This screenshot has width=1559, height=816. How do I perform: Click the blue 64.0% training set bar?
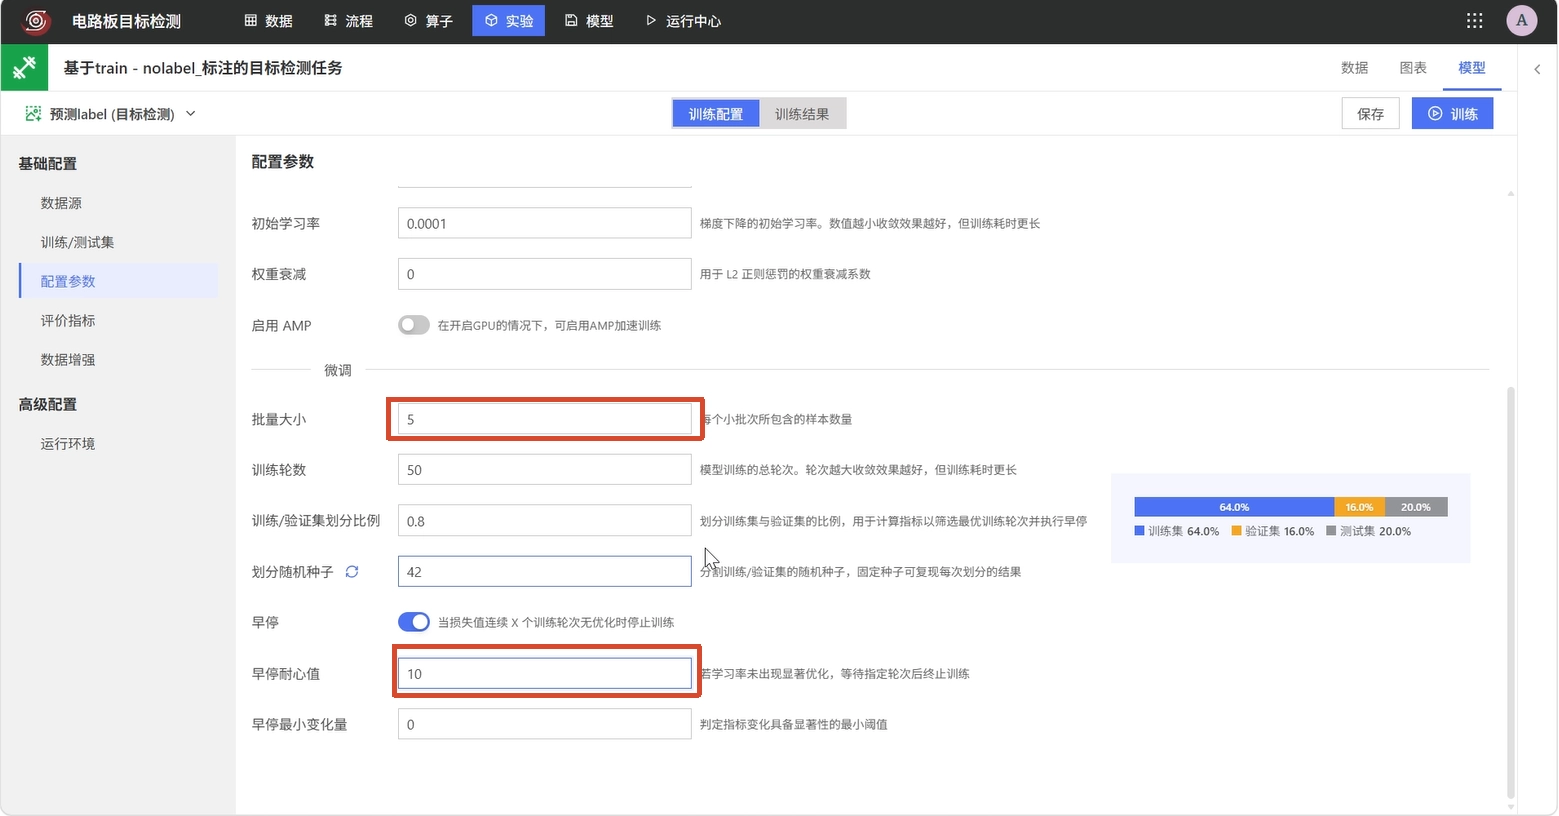coord(1234,507)
